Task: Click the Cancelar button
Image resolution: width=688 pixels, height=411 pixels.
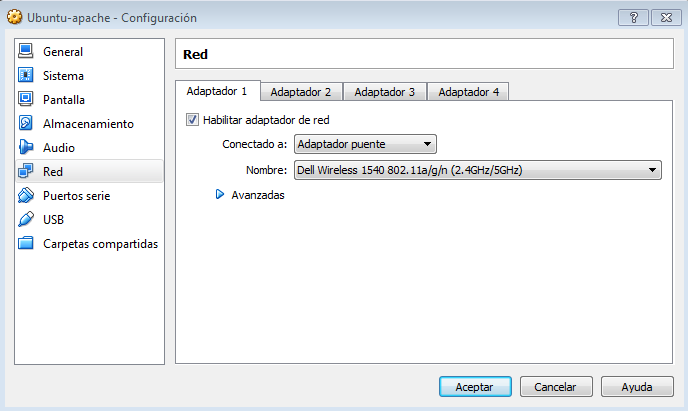Action: pos(555,387)
